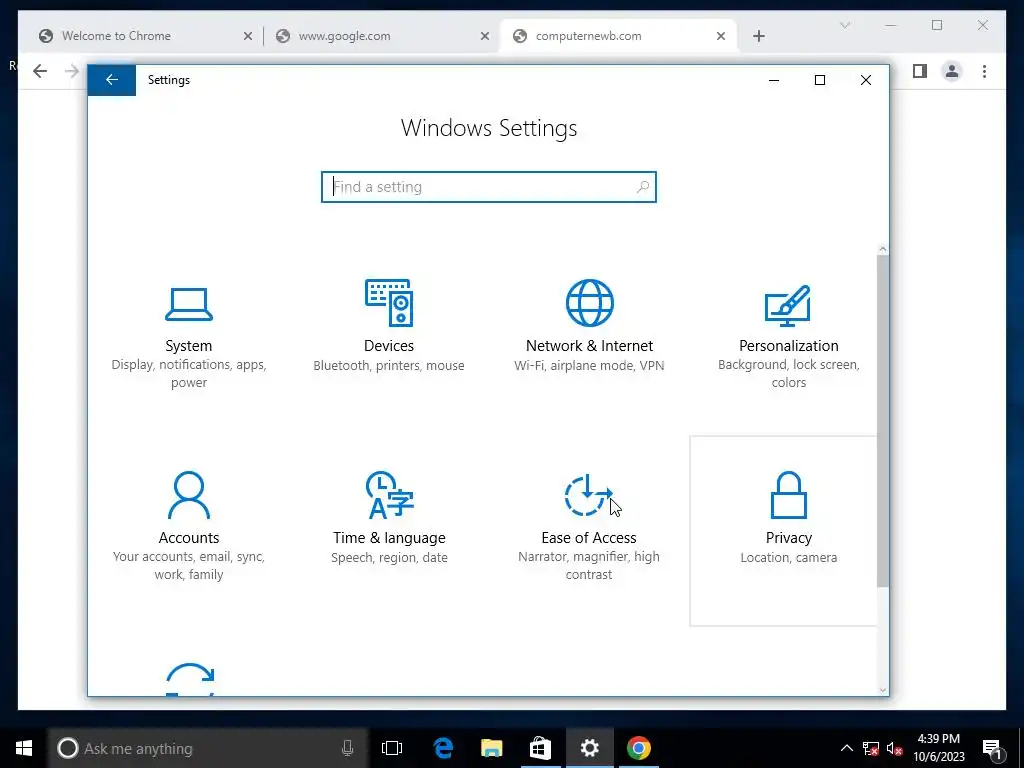Open the Chrome three-dot menu
Screen dimensions: 1024x768
(x=984, y=71)
